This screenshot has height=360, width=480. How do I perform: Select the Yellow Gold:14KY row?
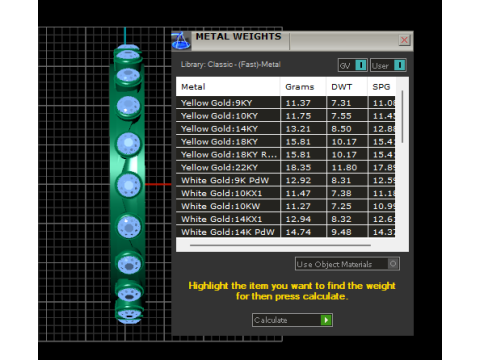[286, 129]
